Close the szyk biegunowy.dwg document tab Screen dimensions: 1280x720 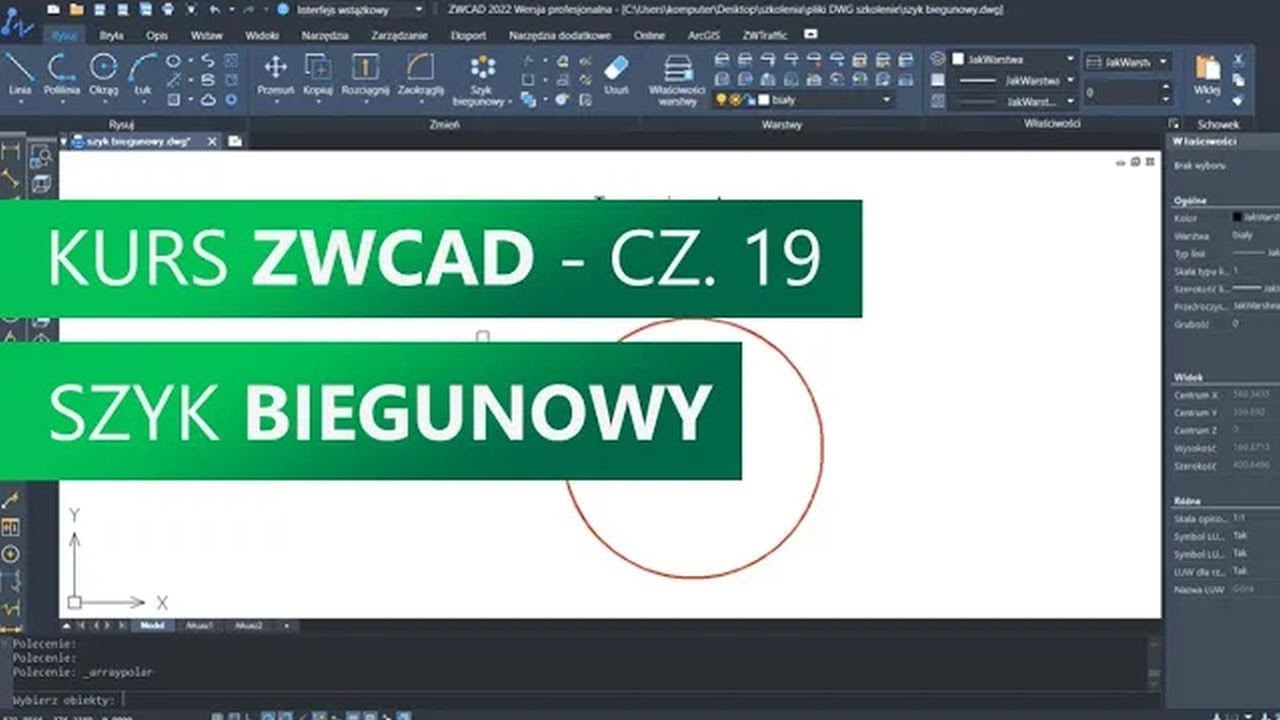click(x=212, y=142)
